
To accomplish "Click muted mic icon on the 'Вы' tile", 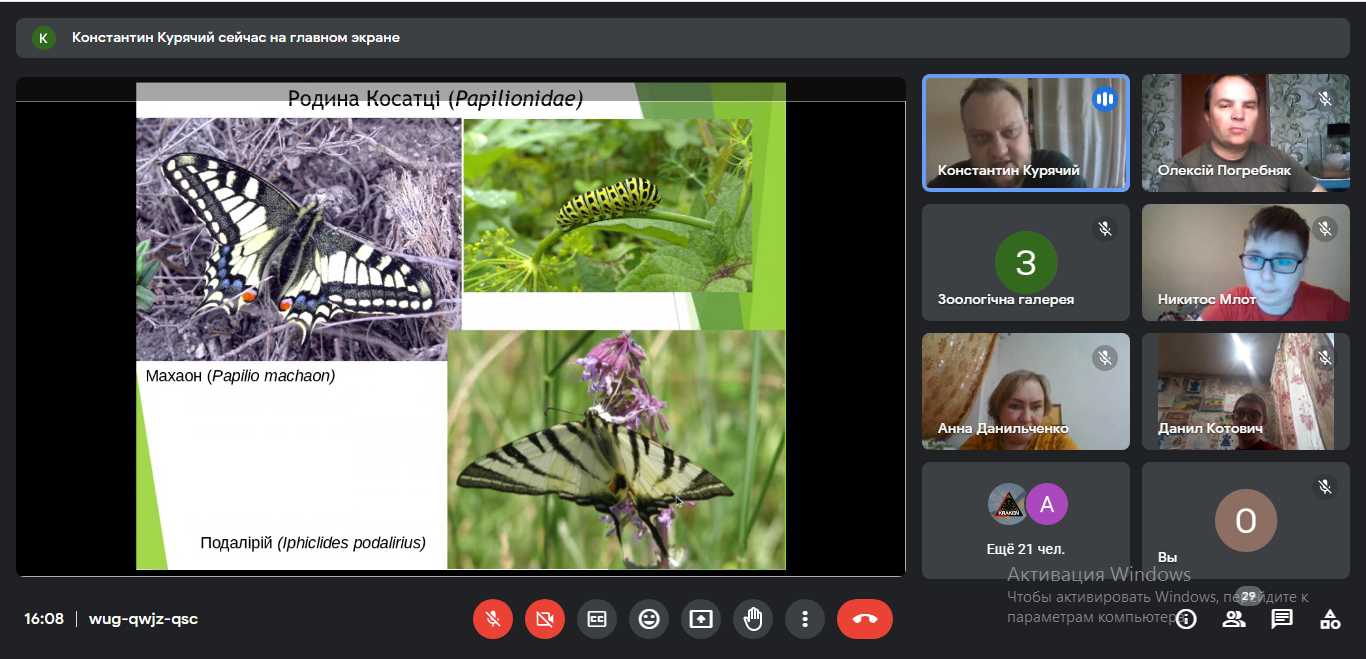I will (1325, 486).
